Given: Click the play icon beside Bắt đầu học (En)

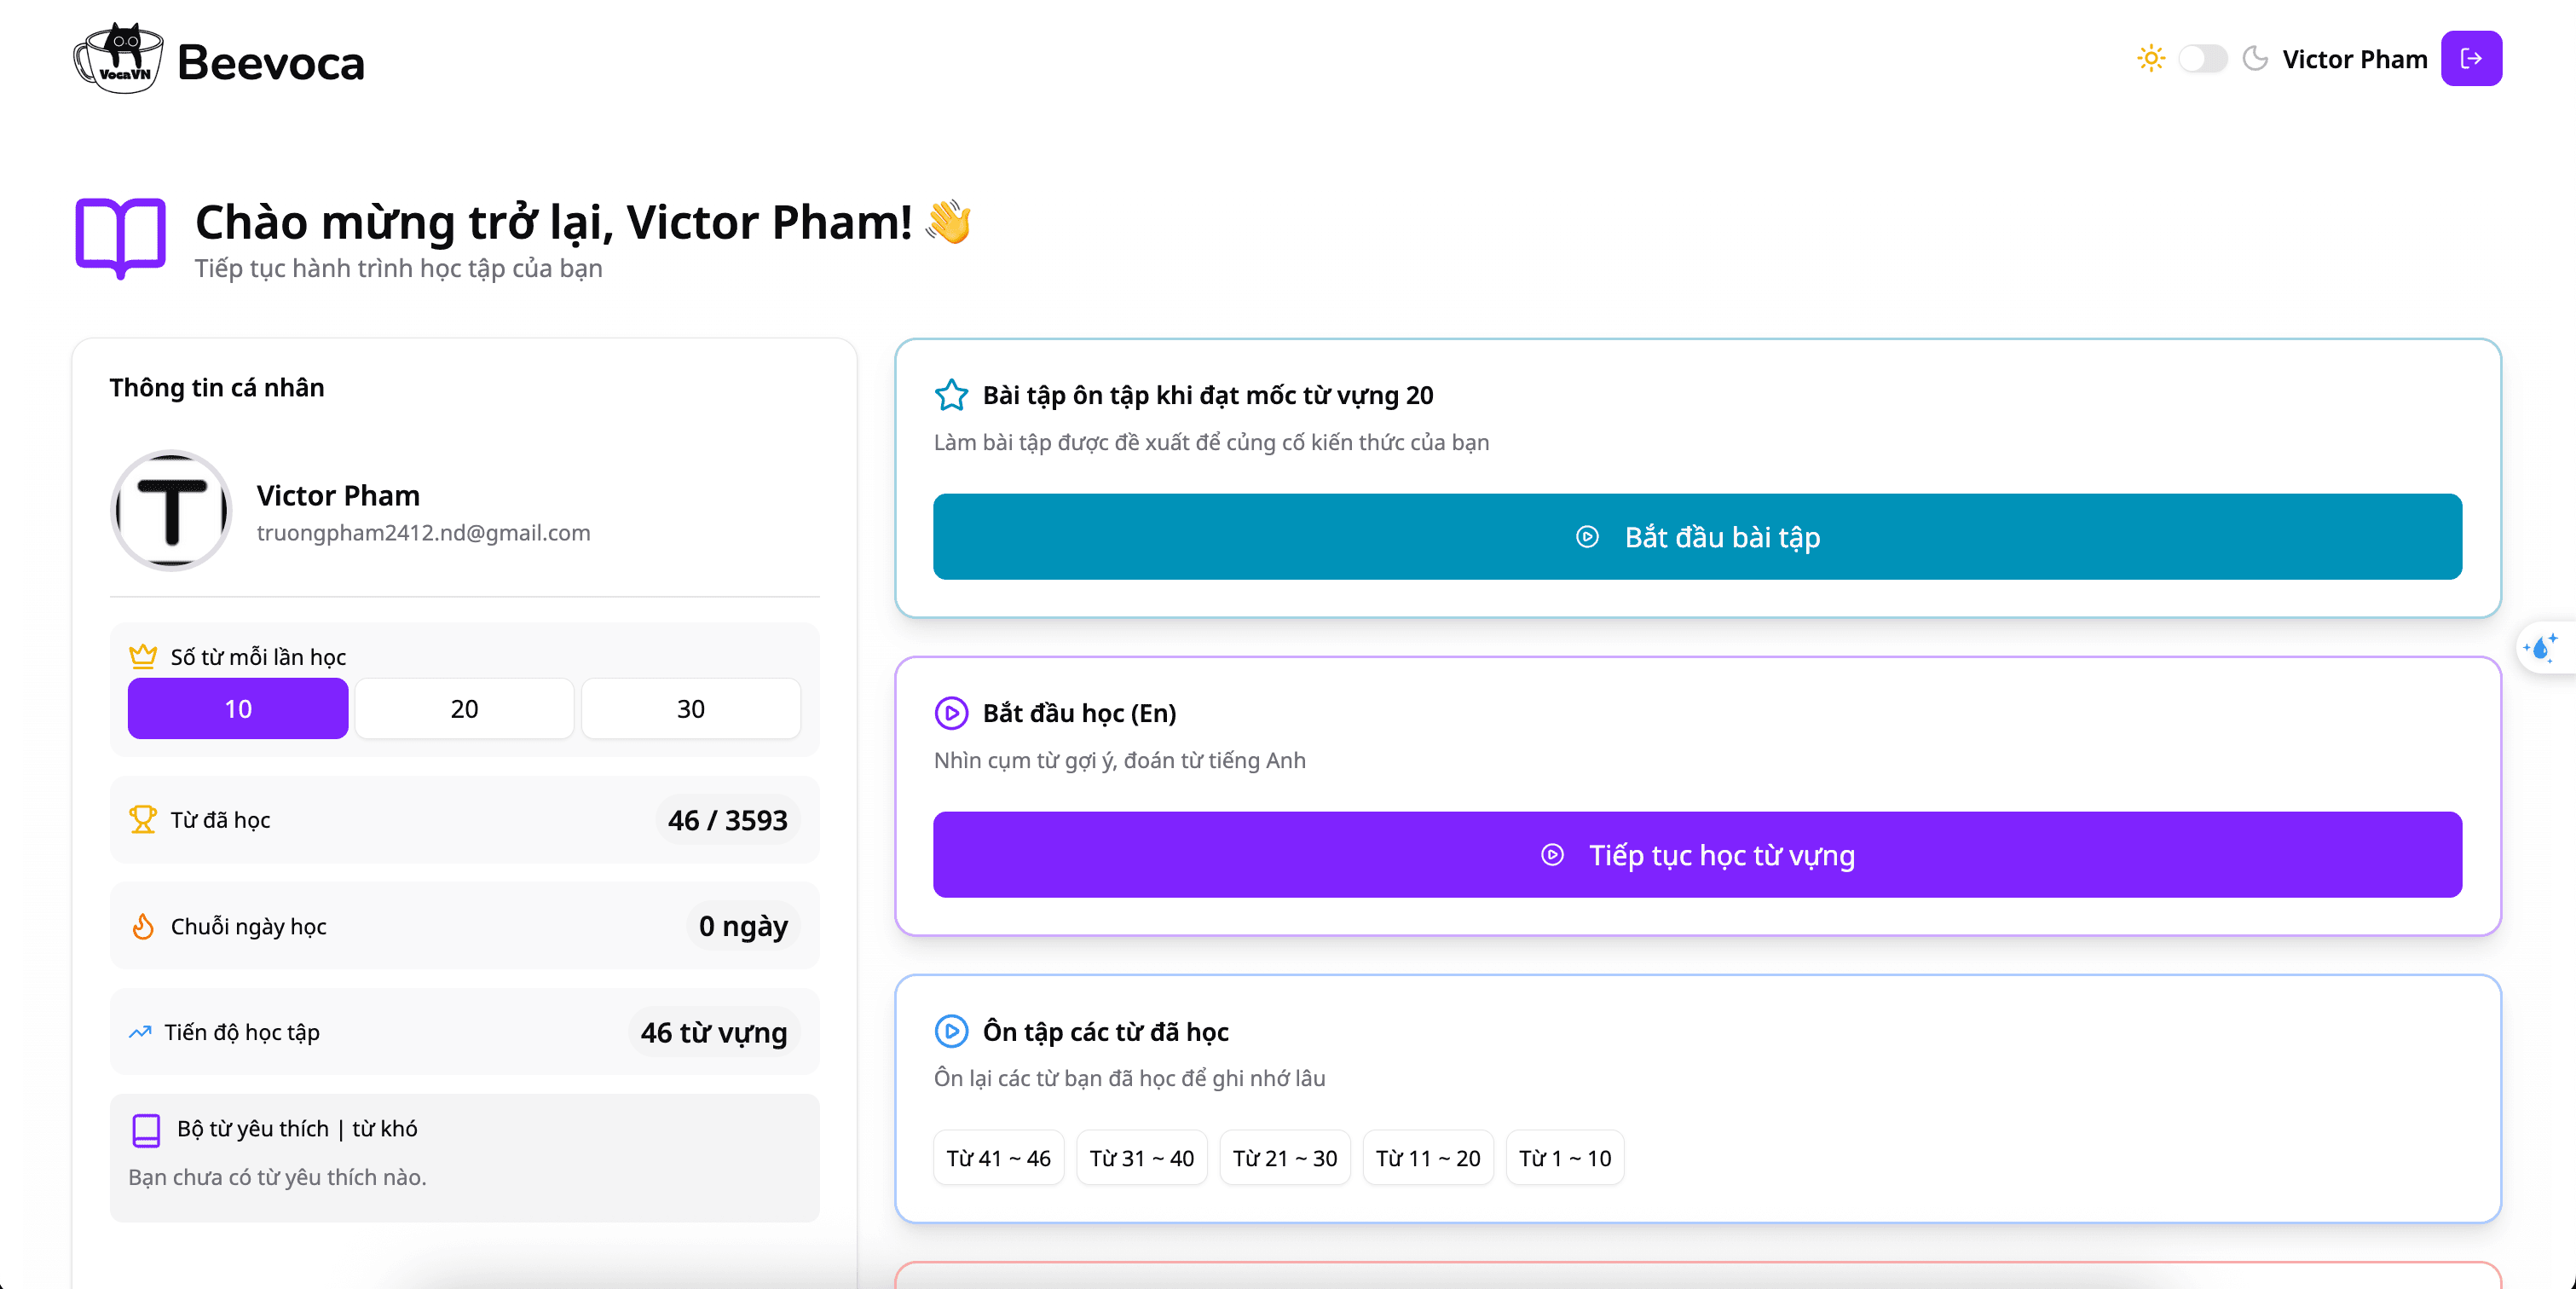Looking at the screenshot, I should (951, 713).
